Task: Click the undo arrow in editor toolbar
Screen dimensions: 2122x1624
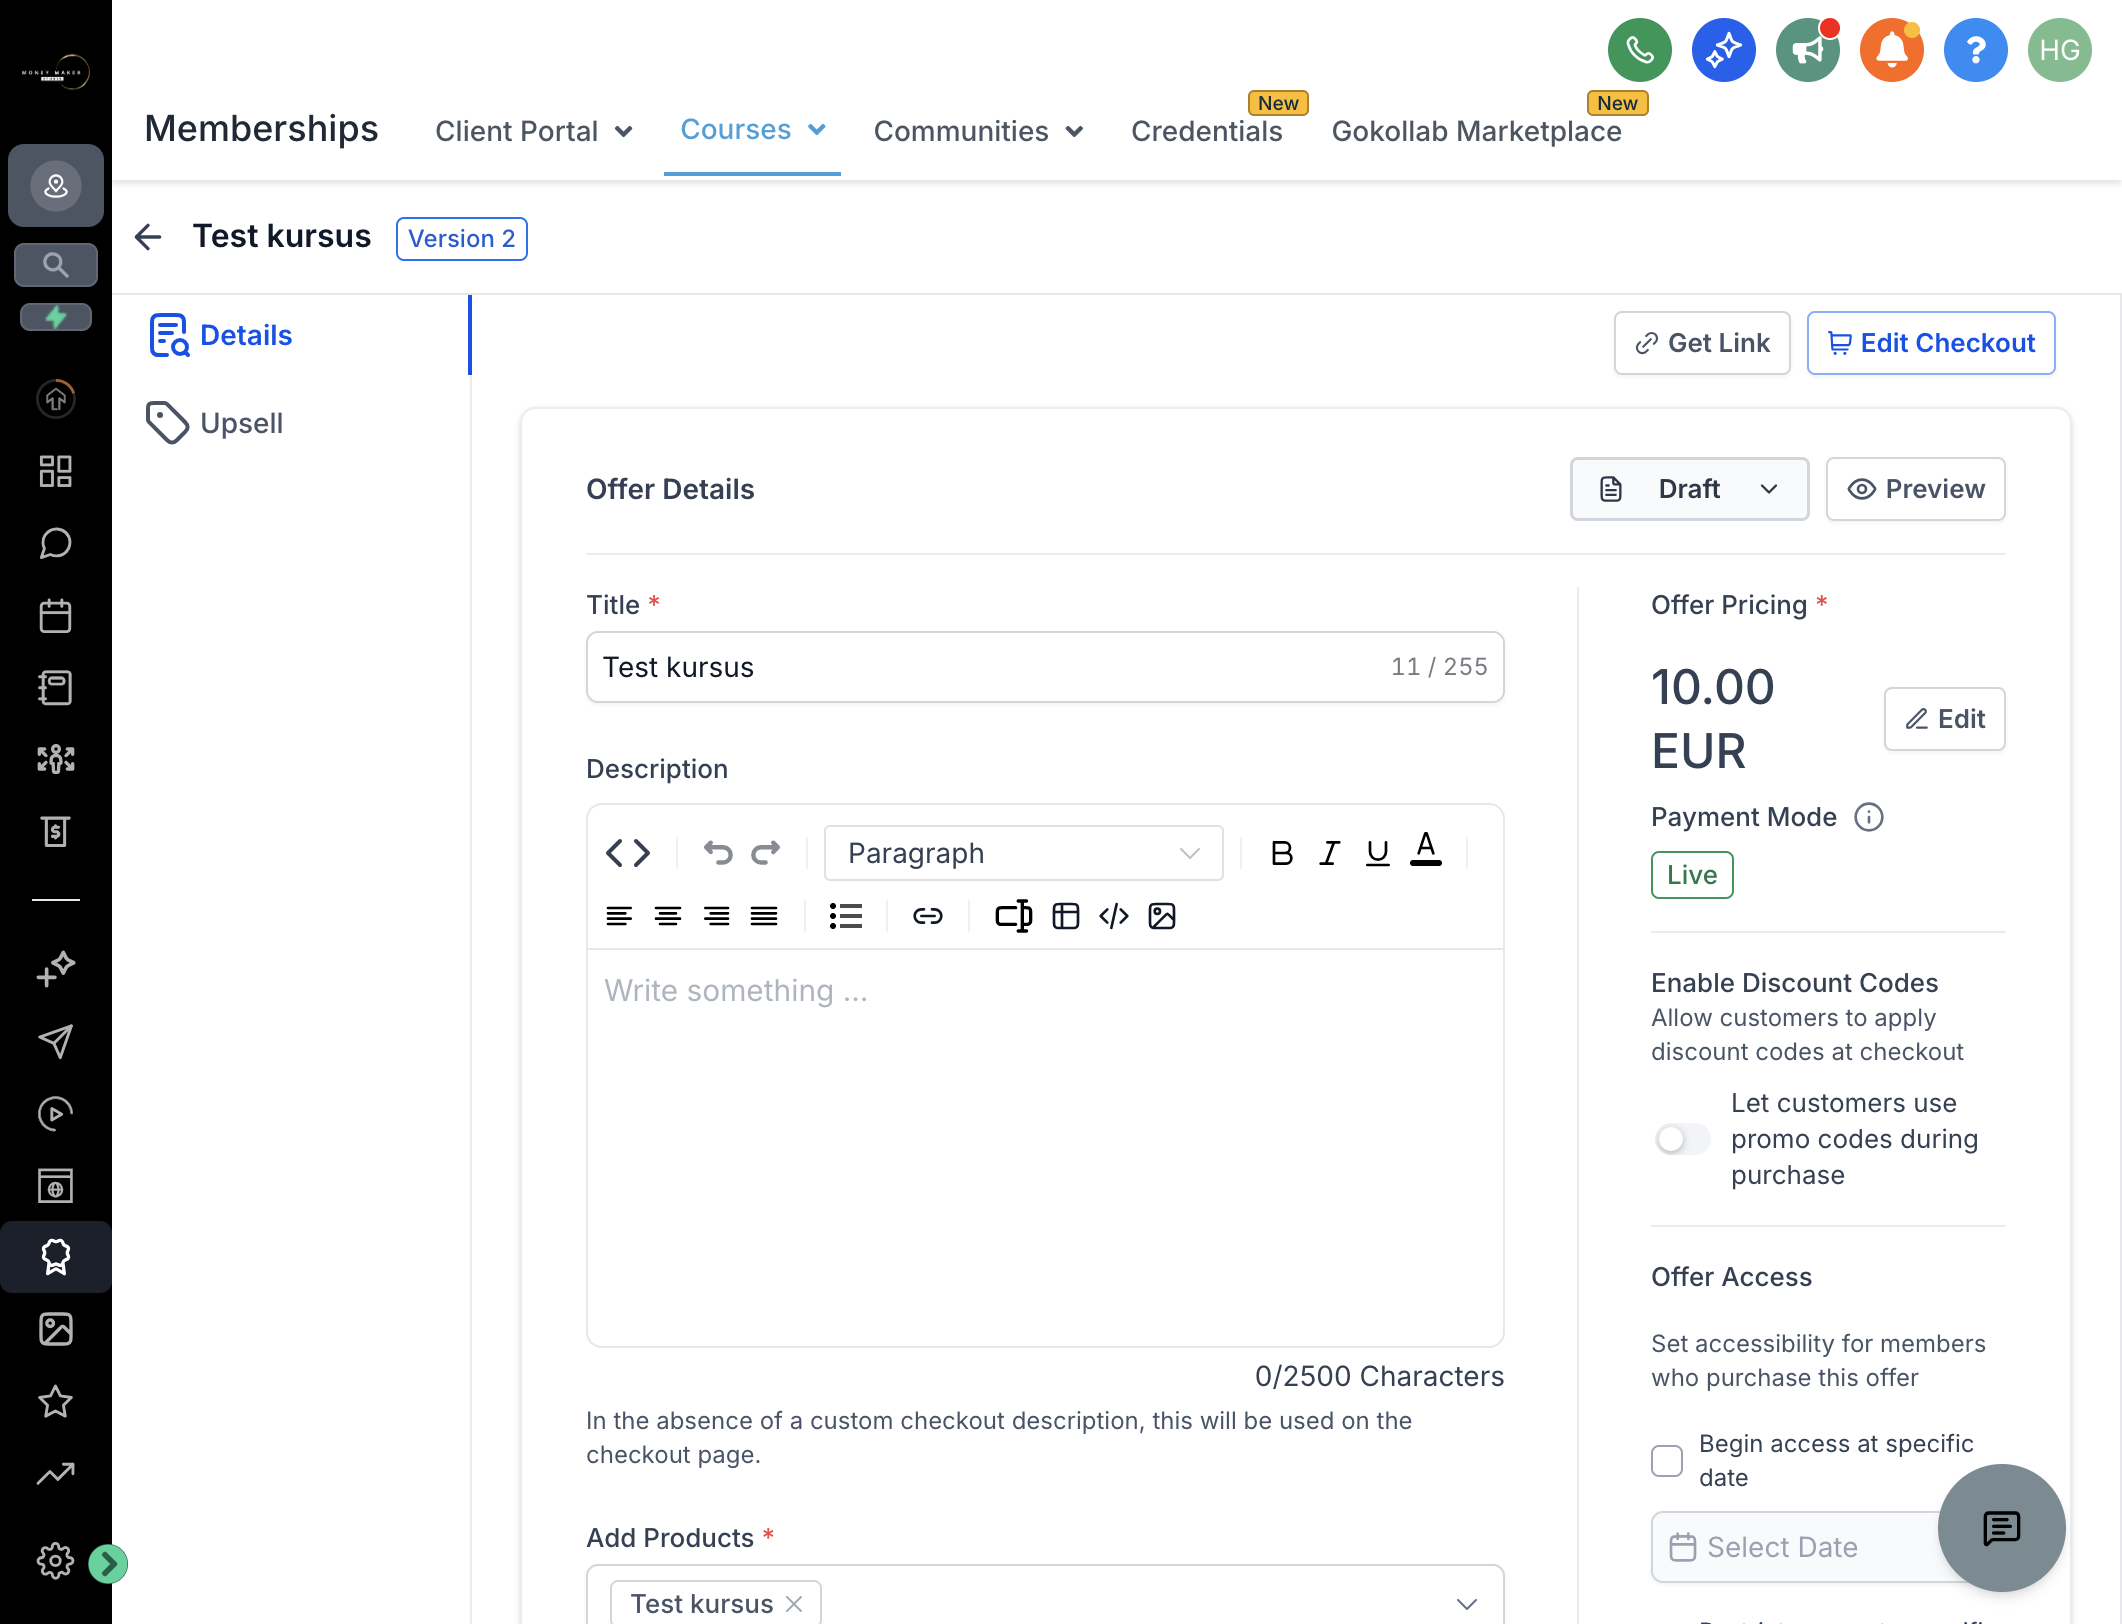Action: (x=718, y=853)
